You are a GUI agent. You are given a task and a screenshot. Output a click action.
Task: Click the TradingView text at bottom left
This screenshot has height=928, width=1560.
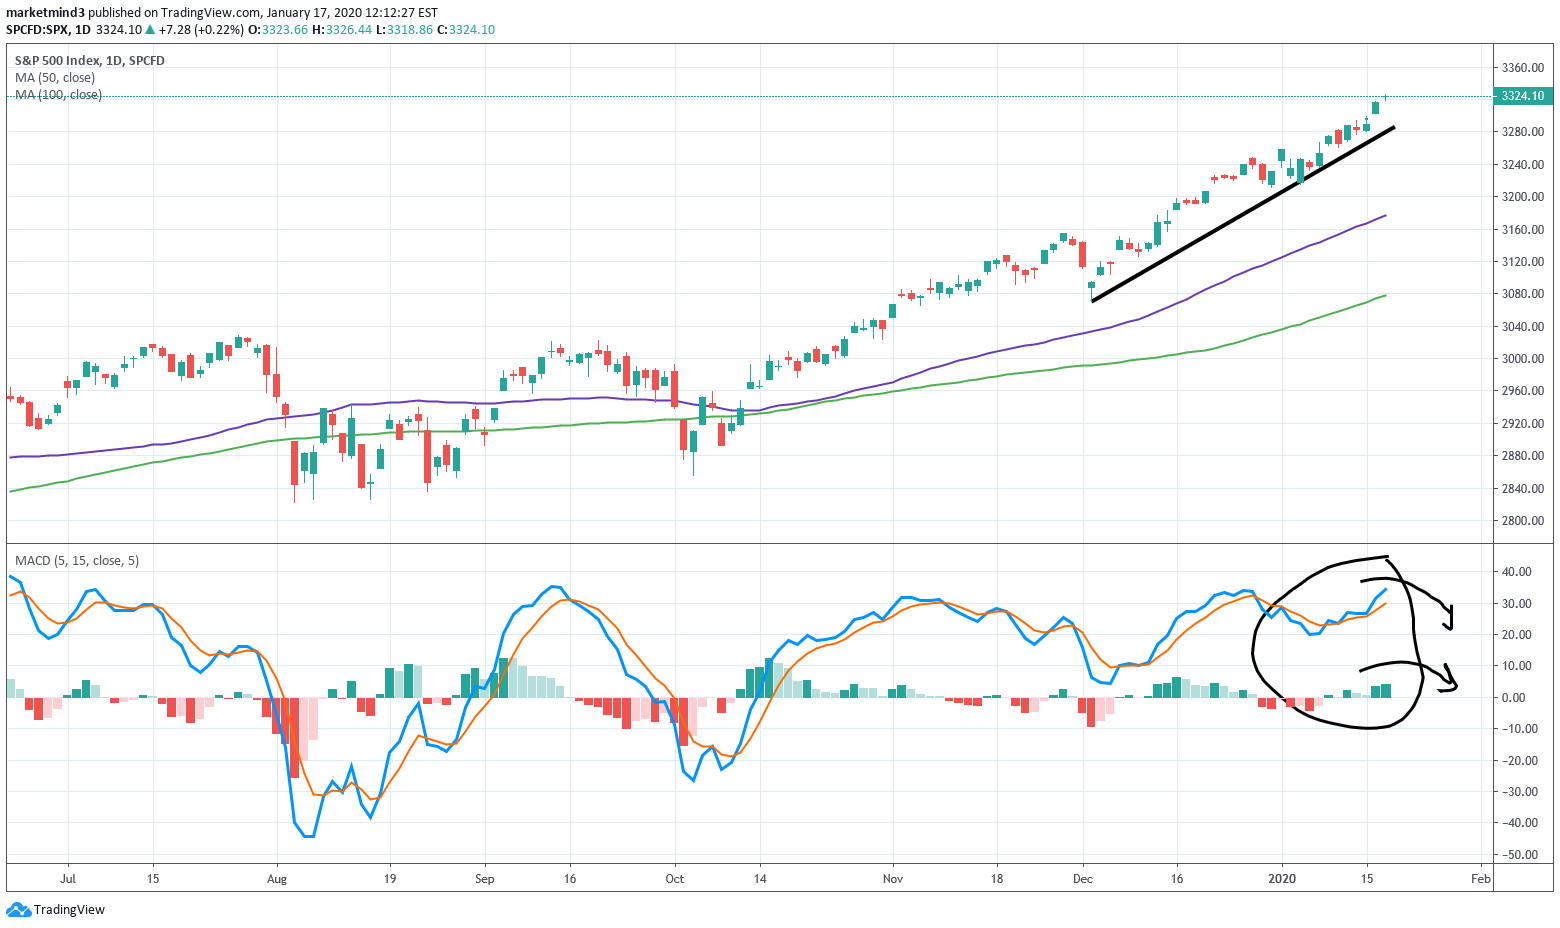(x=69, y=910)
